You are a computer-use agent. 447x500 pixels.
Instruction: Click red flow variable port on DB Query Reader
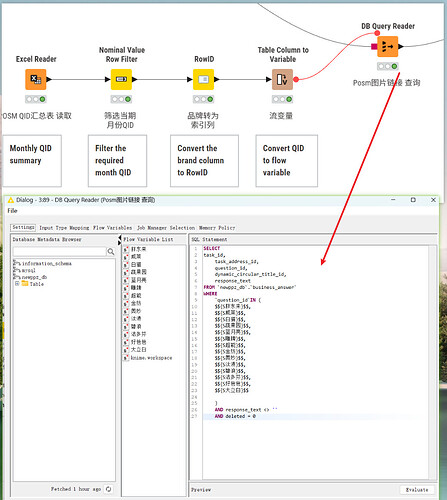coord(377,33)
